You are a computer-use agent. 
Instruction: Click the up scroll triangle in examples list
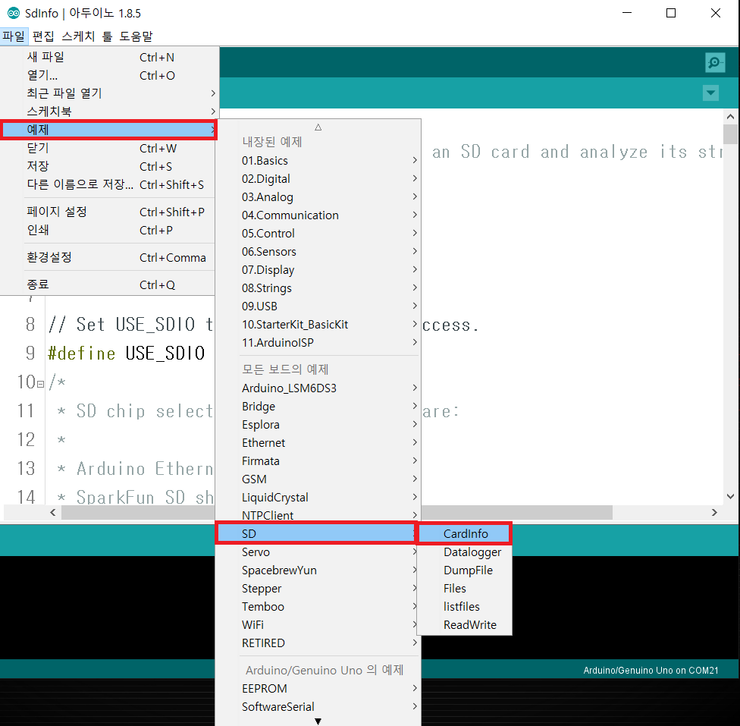(318, 127)
